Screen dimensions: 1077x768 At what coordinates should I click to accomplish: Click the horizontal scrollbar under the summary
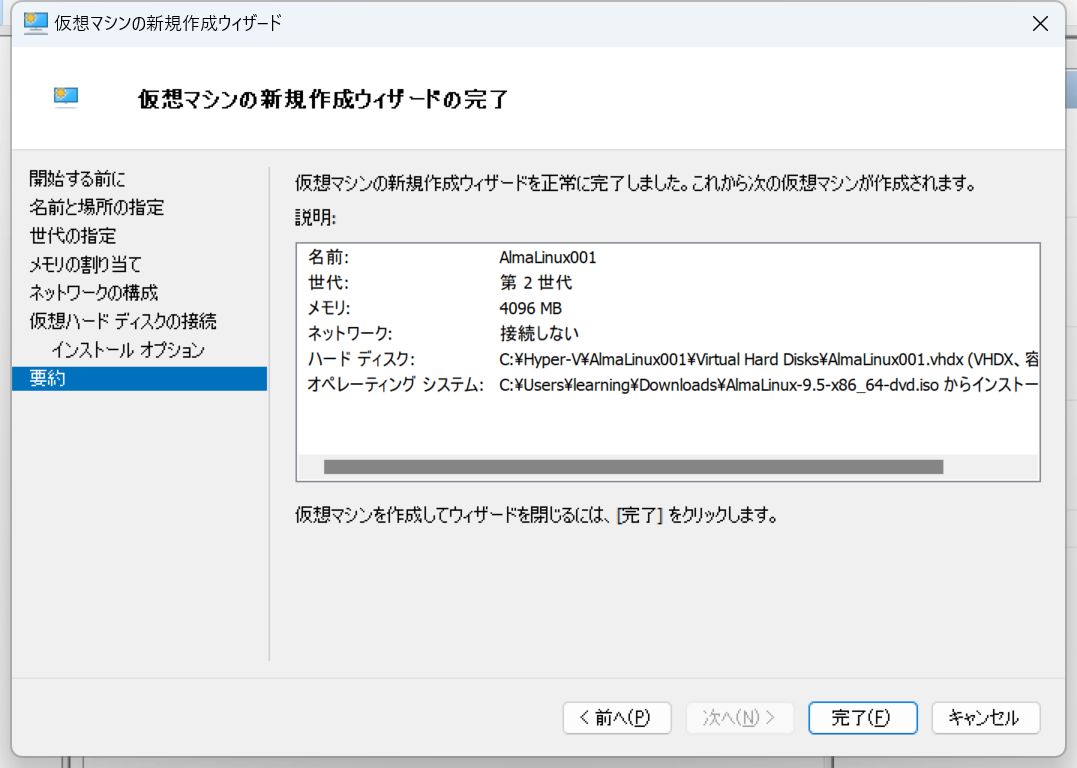click(635, 465)
